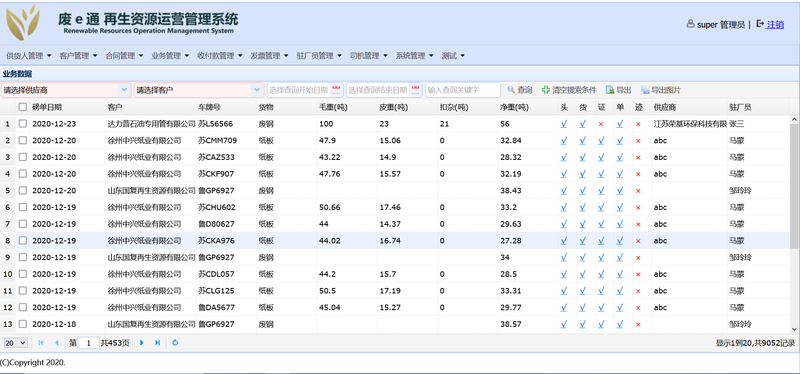Open row 13 货 checkmark, net 38.57
Image resolution: width=800 pixels, height=374 pixels.
(x=582, y=325)
